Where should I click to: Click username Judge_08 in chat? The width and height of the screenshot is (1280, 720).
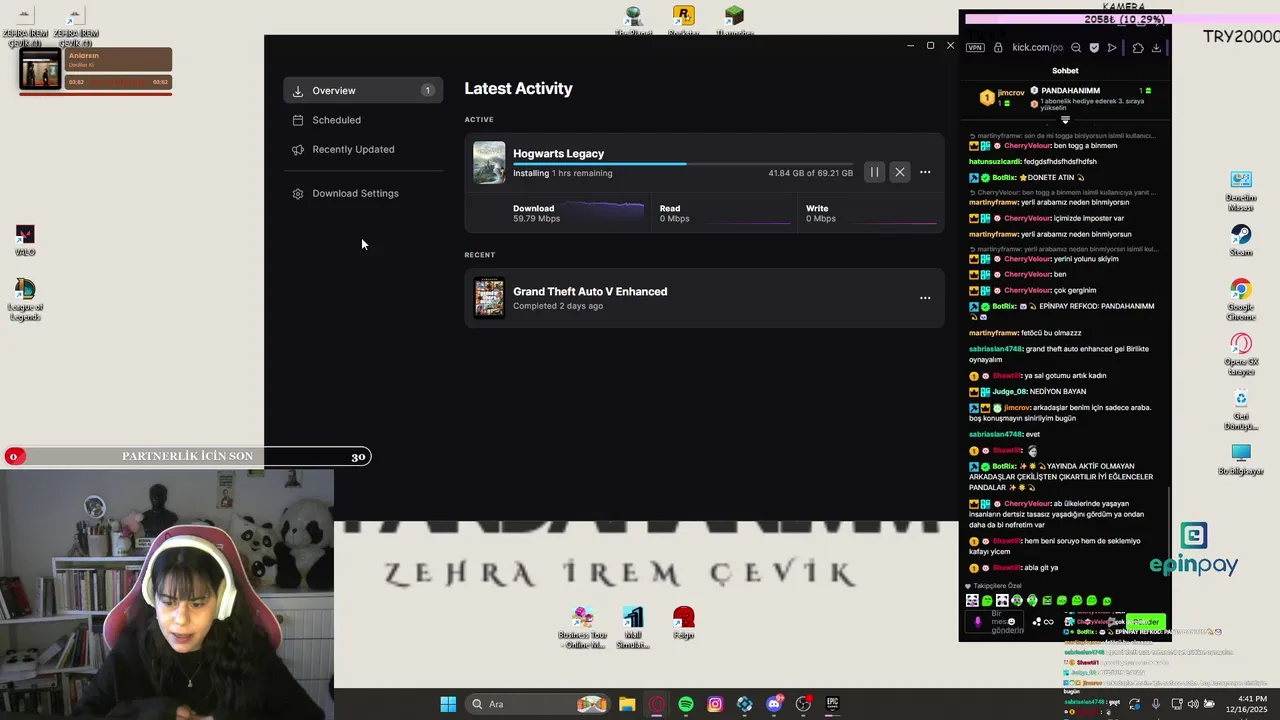[1010, 392]
